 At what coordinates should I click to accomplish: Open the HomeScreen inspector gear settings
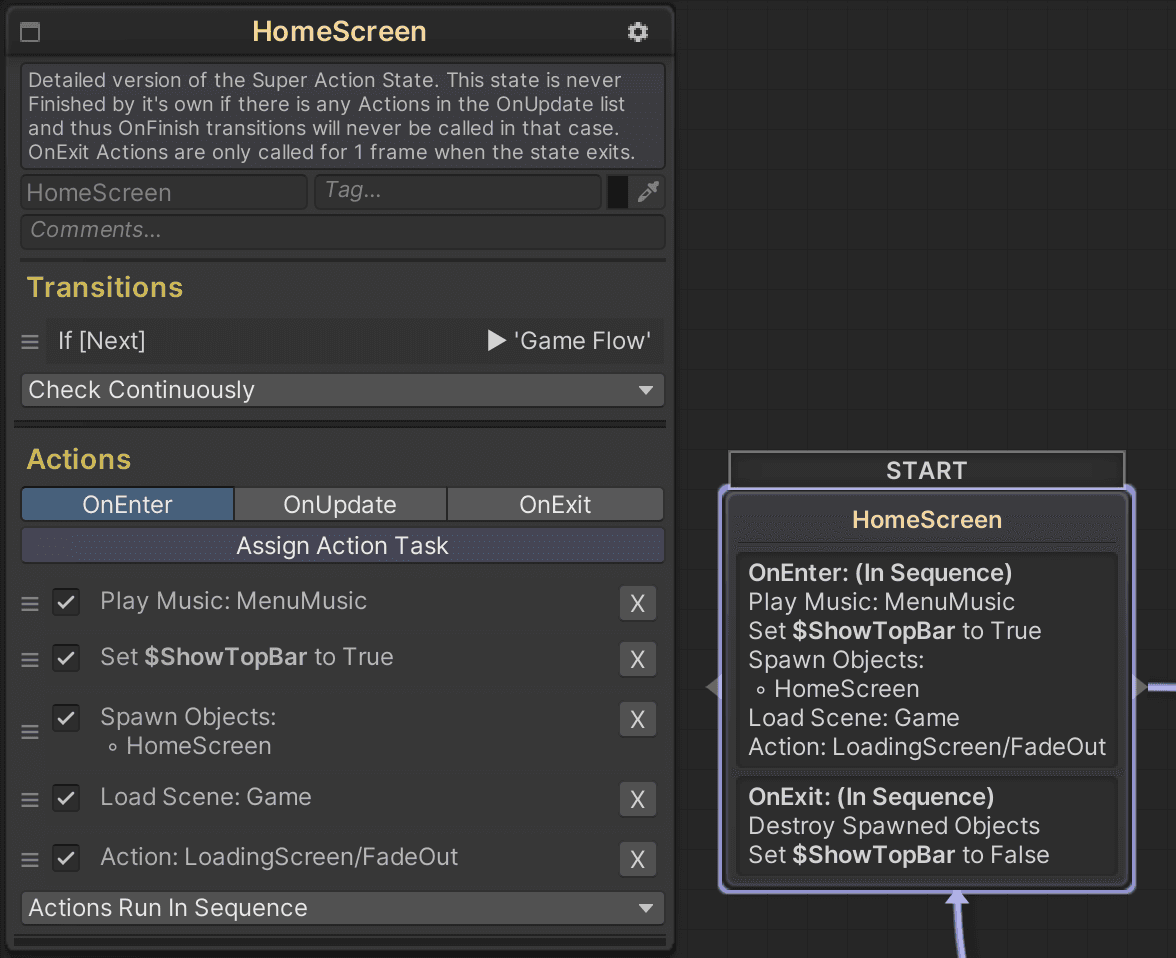(638, 32)
